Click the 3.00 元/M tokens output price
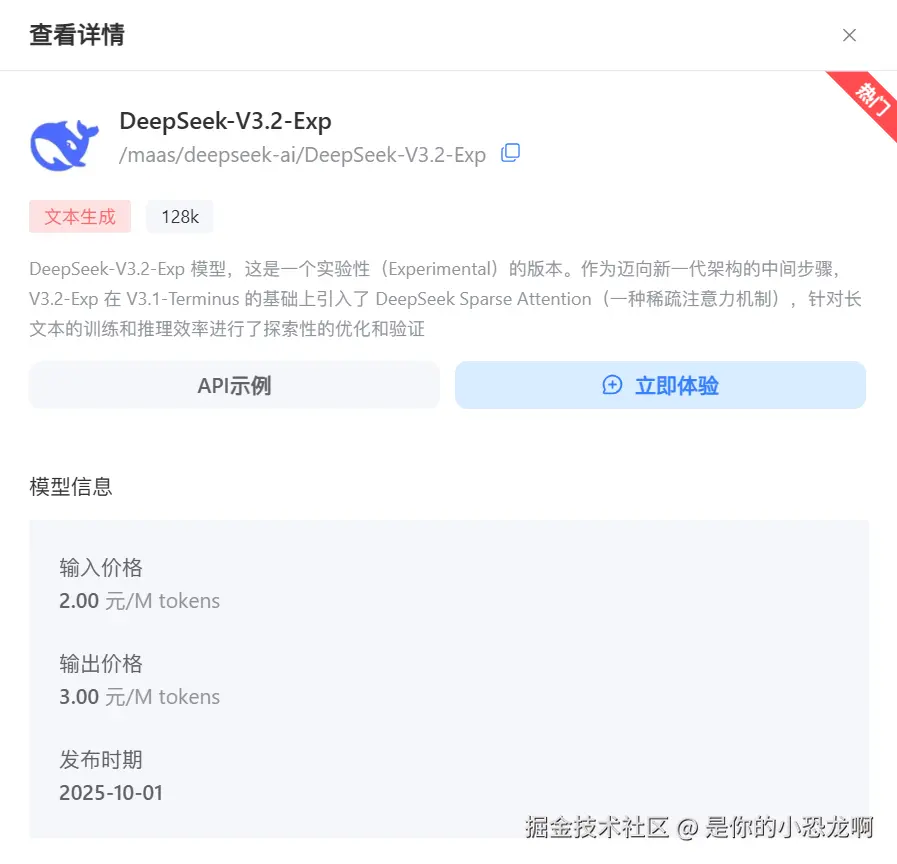Screen dimensions: 897x864 coord(140,697)
